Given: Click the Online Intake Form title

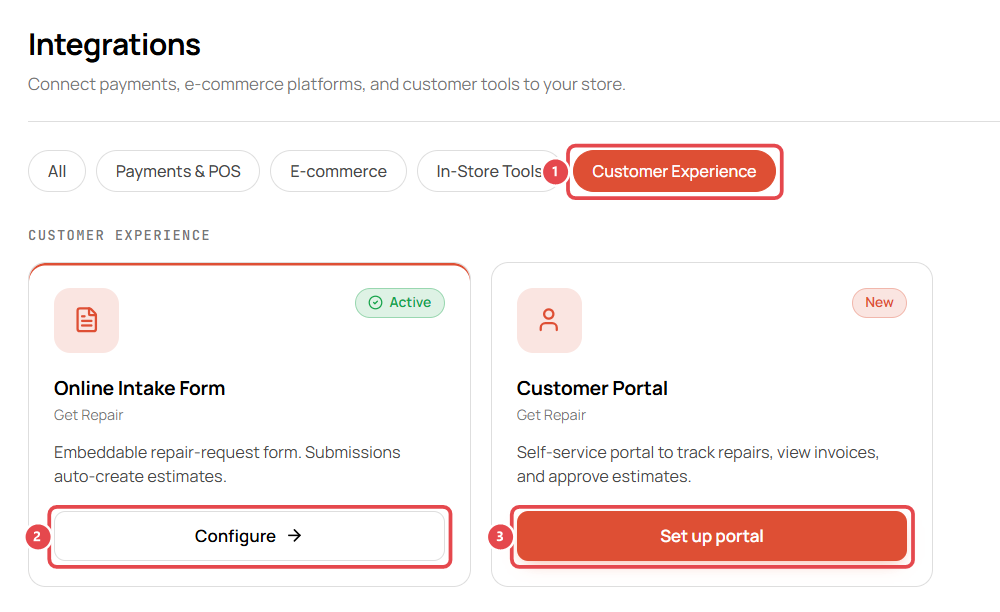Looking at the screenshot, I should 140,388.
